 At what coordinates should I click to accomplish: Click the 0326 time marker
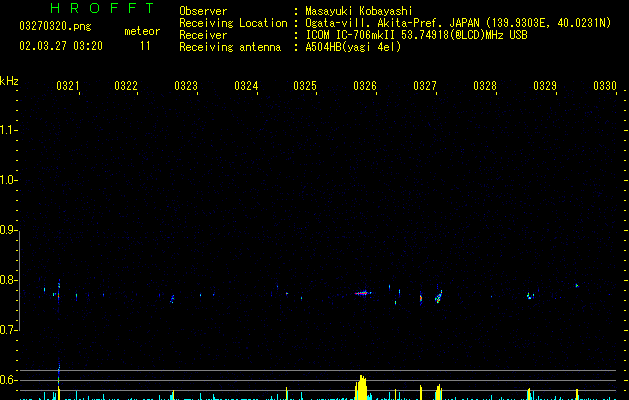coord(365,86)
